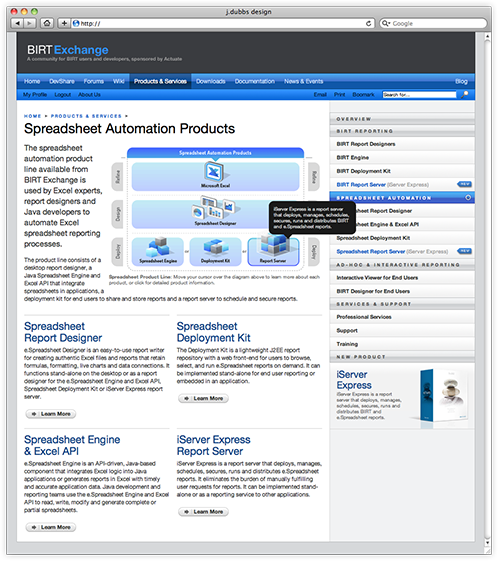Open BIRT Report Server sidebar link
Screen dimensions: 498x561
(361, 185)
